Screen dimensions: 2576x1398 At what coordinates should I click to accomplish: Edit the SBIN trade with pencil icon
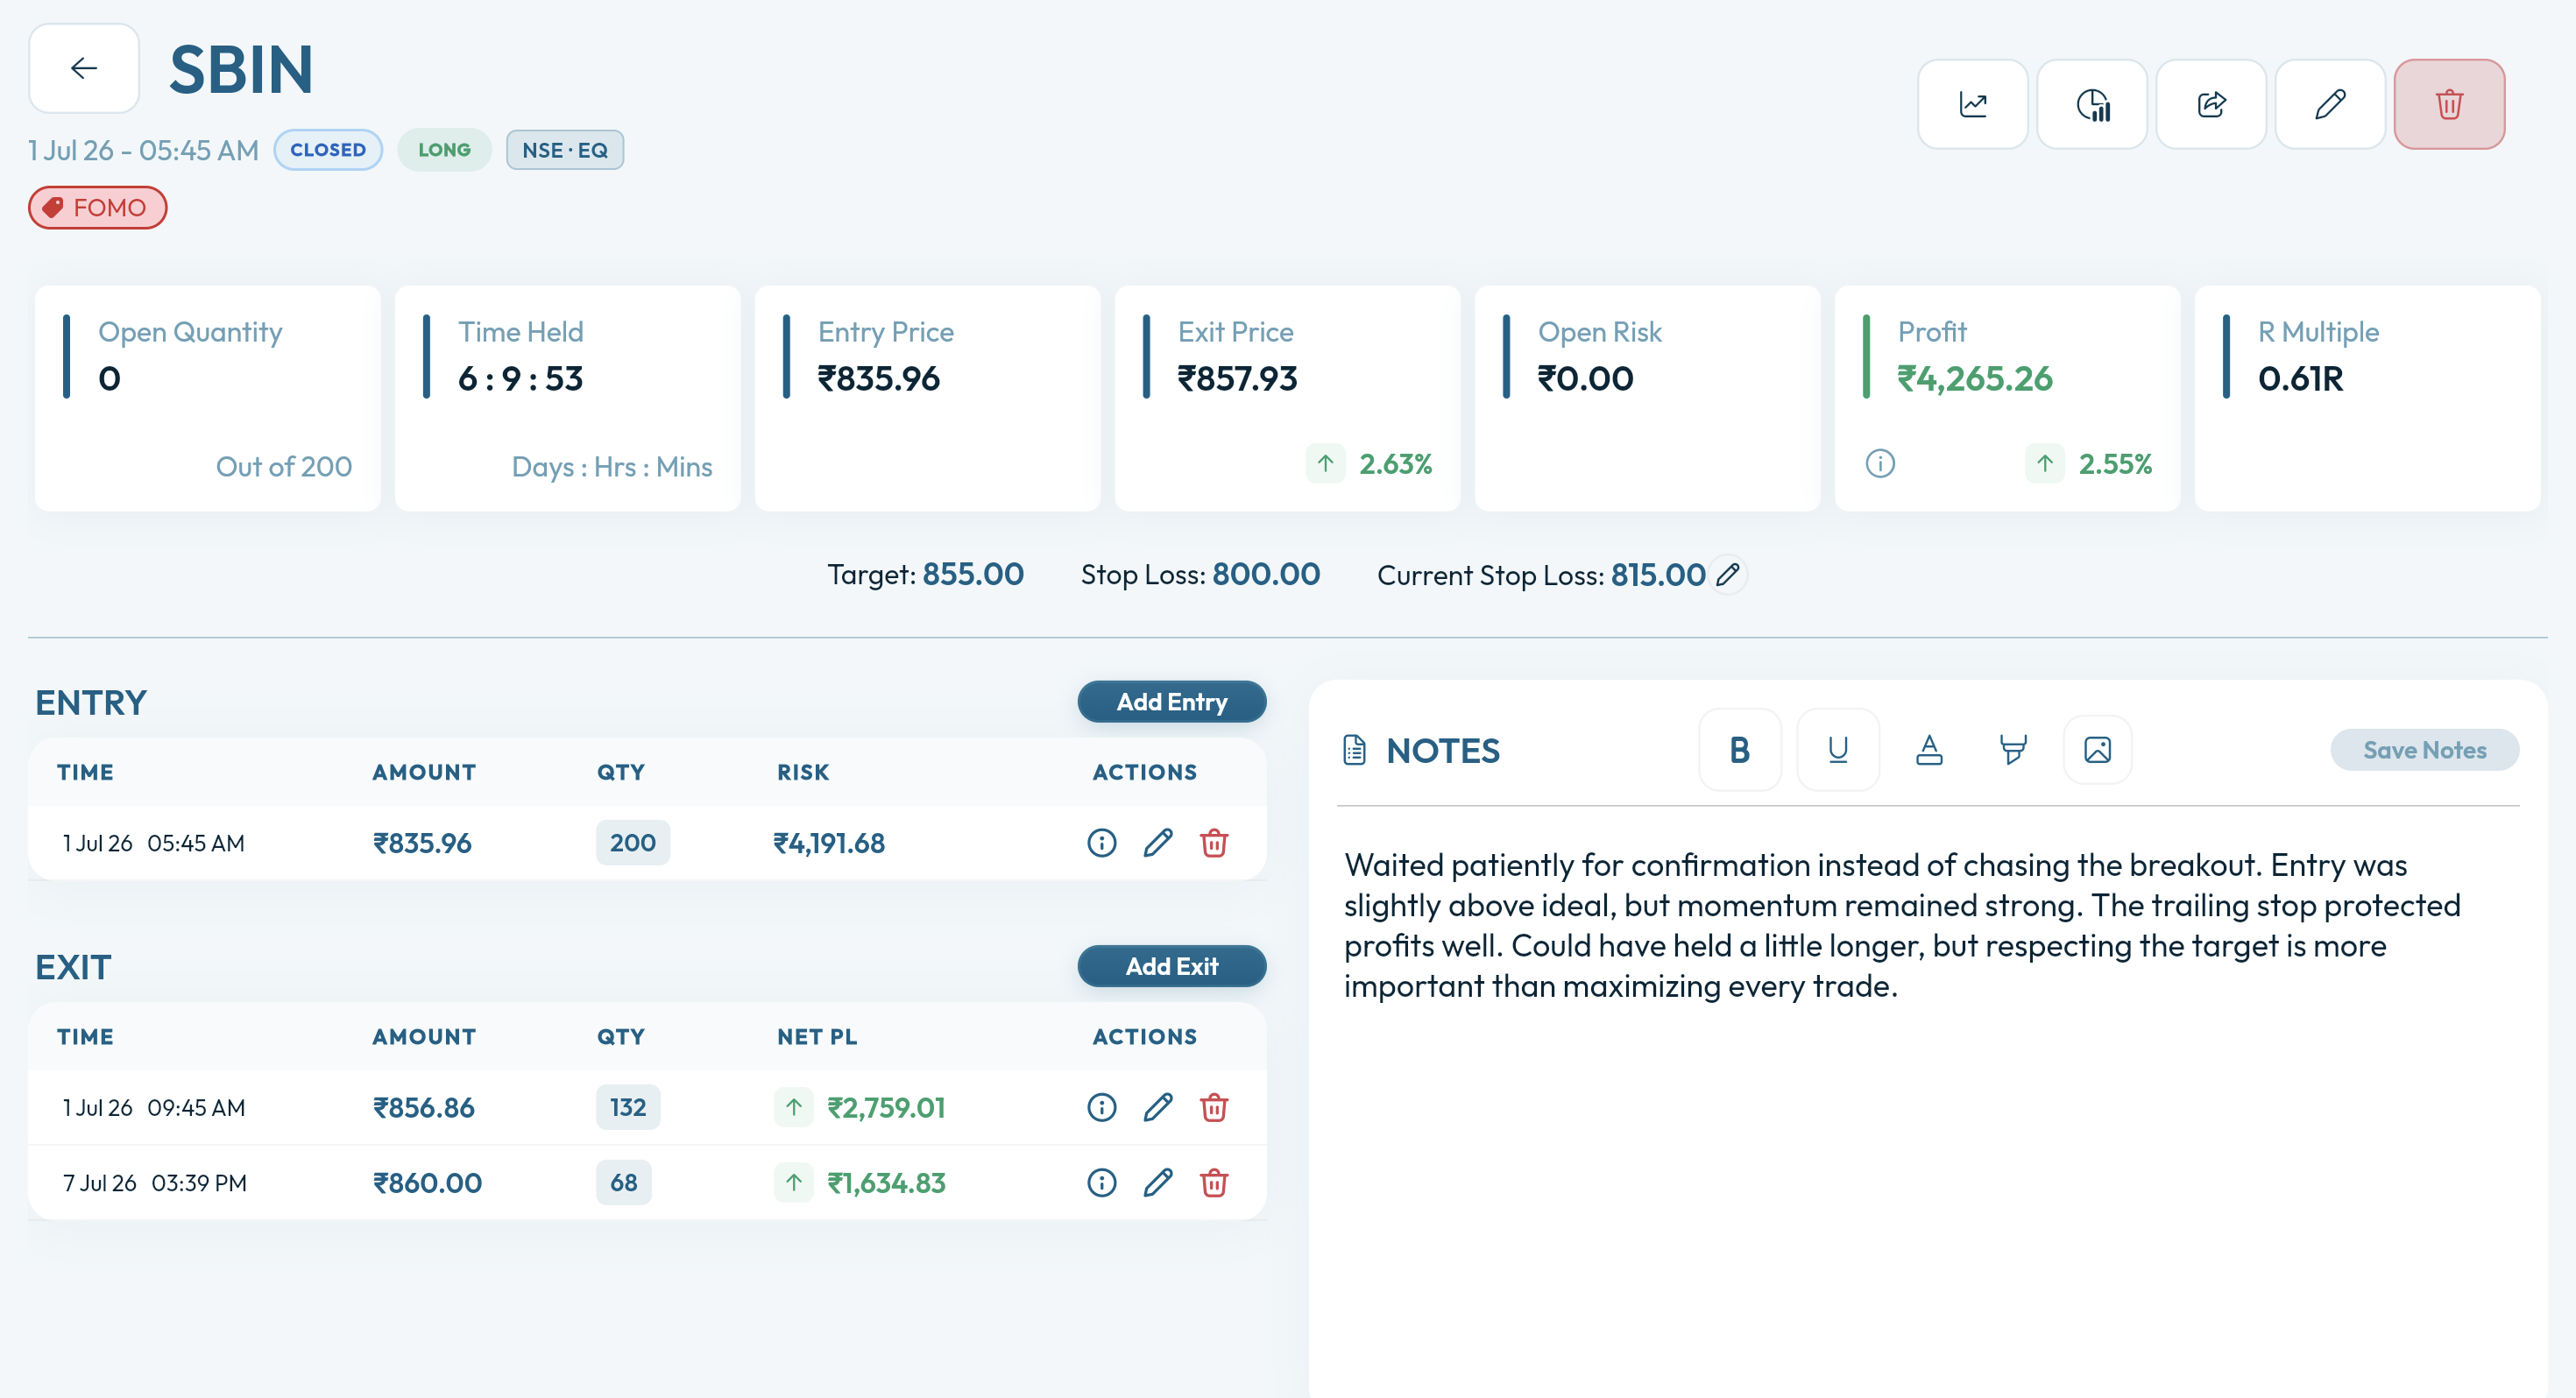pyautogui.click(x=2329, y=104)
